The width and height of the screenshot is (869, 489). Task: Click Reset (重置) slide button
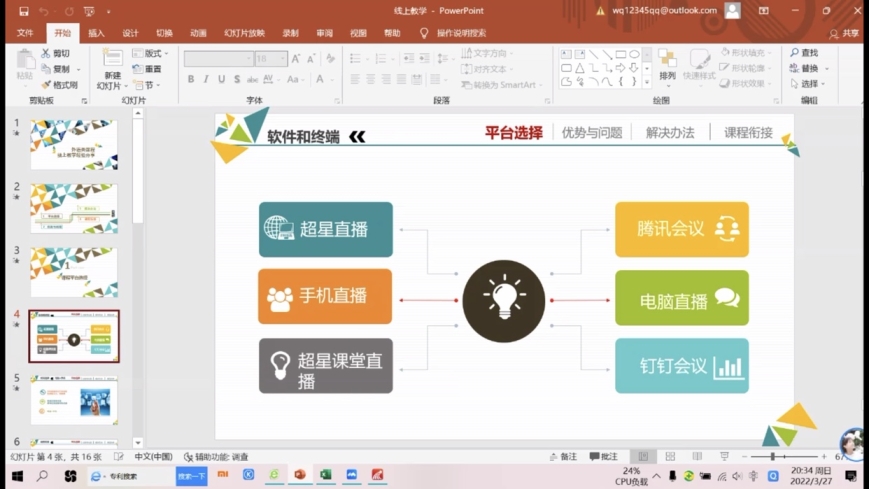(x=147, y=69)
